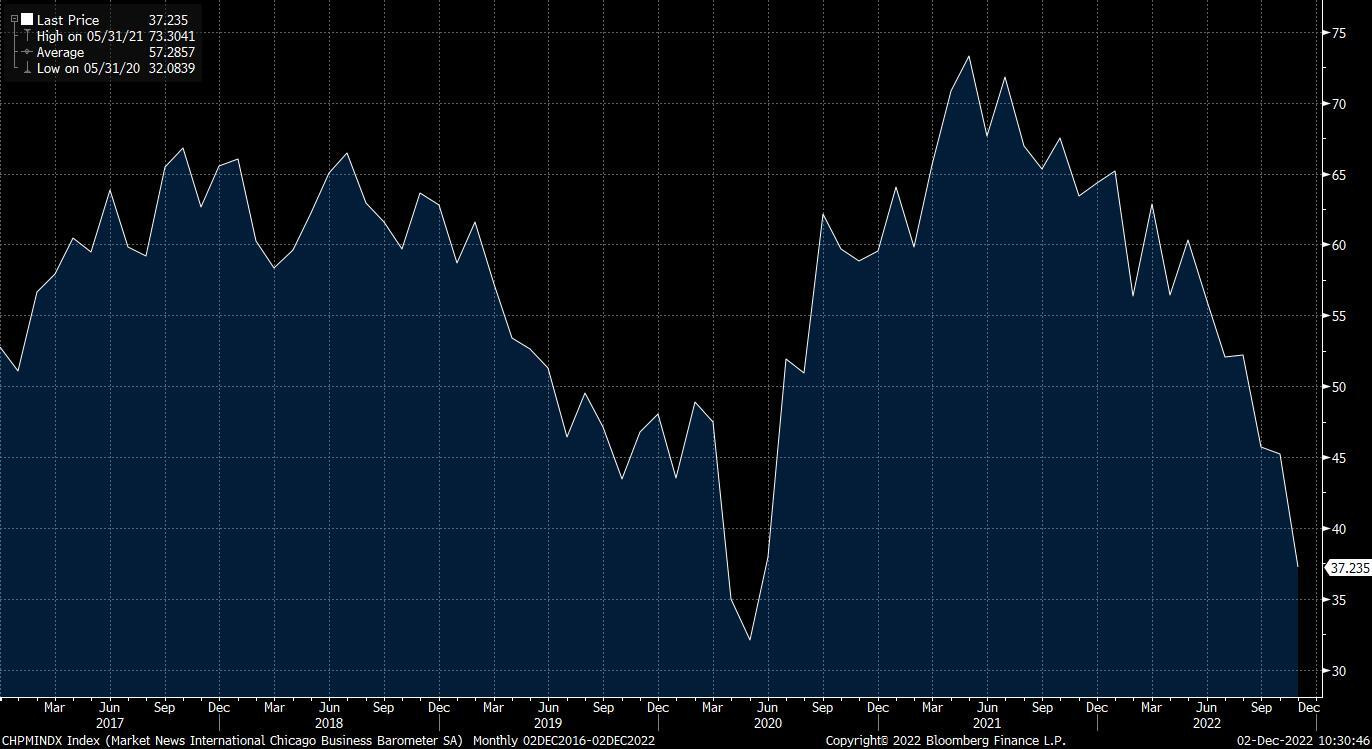This screenshot has width=1372, height=749.
Task: Click the May 2021 peak point on chart
Action: 968,56
